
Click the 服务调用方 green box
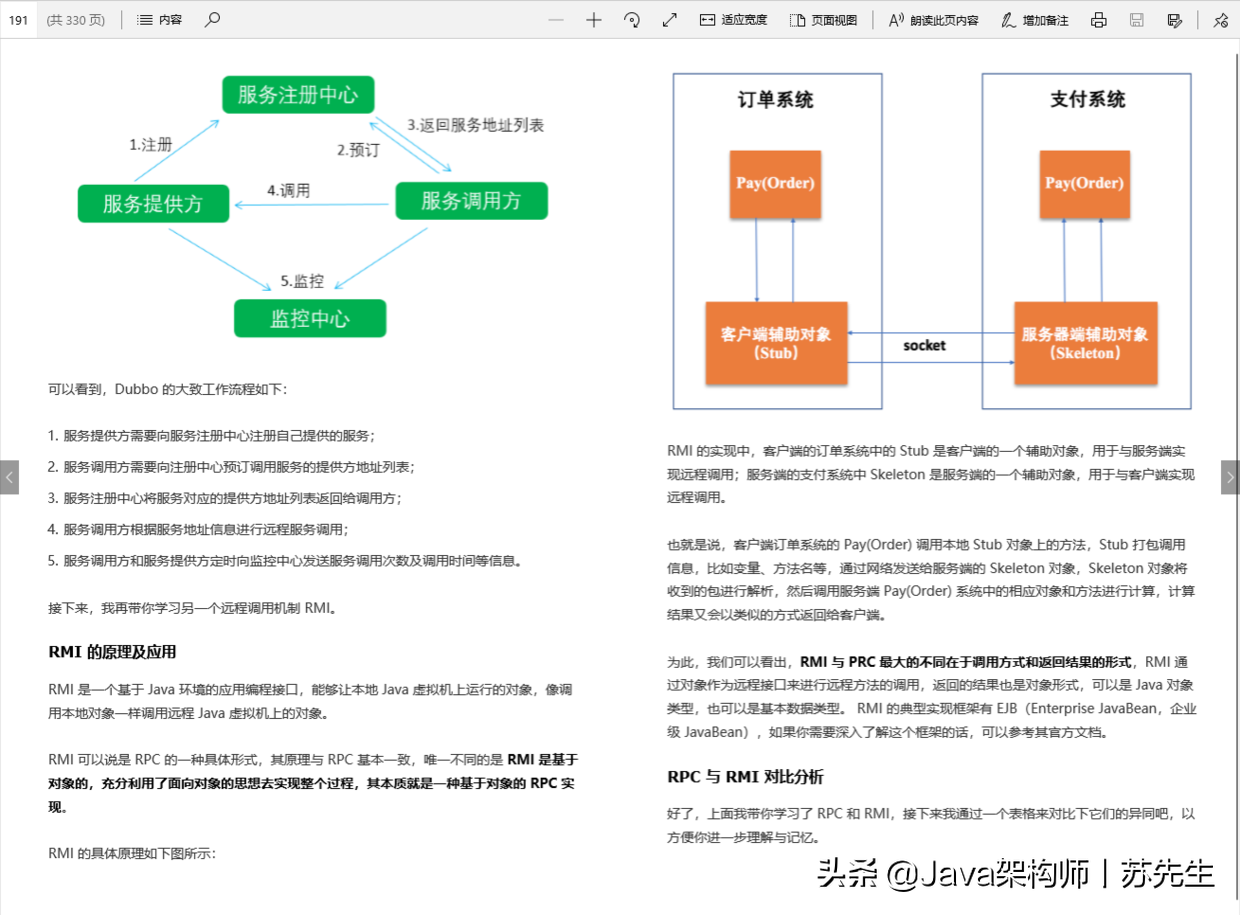[471, 201]
